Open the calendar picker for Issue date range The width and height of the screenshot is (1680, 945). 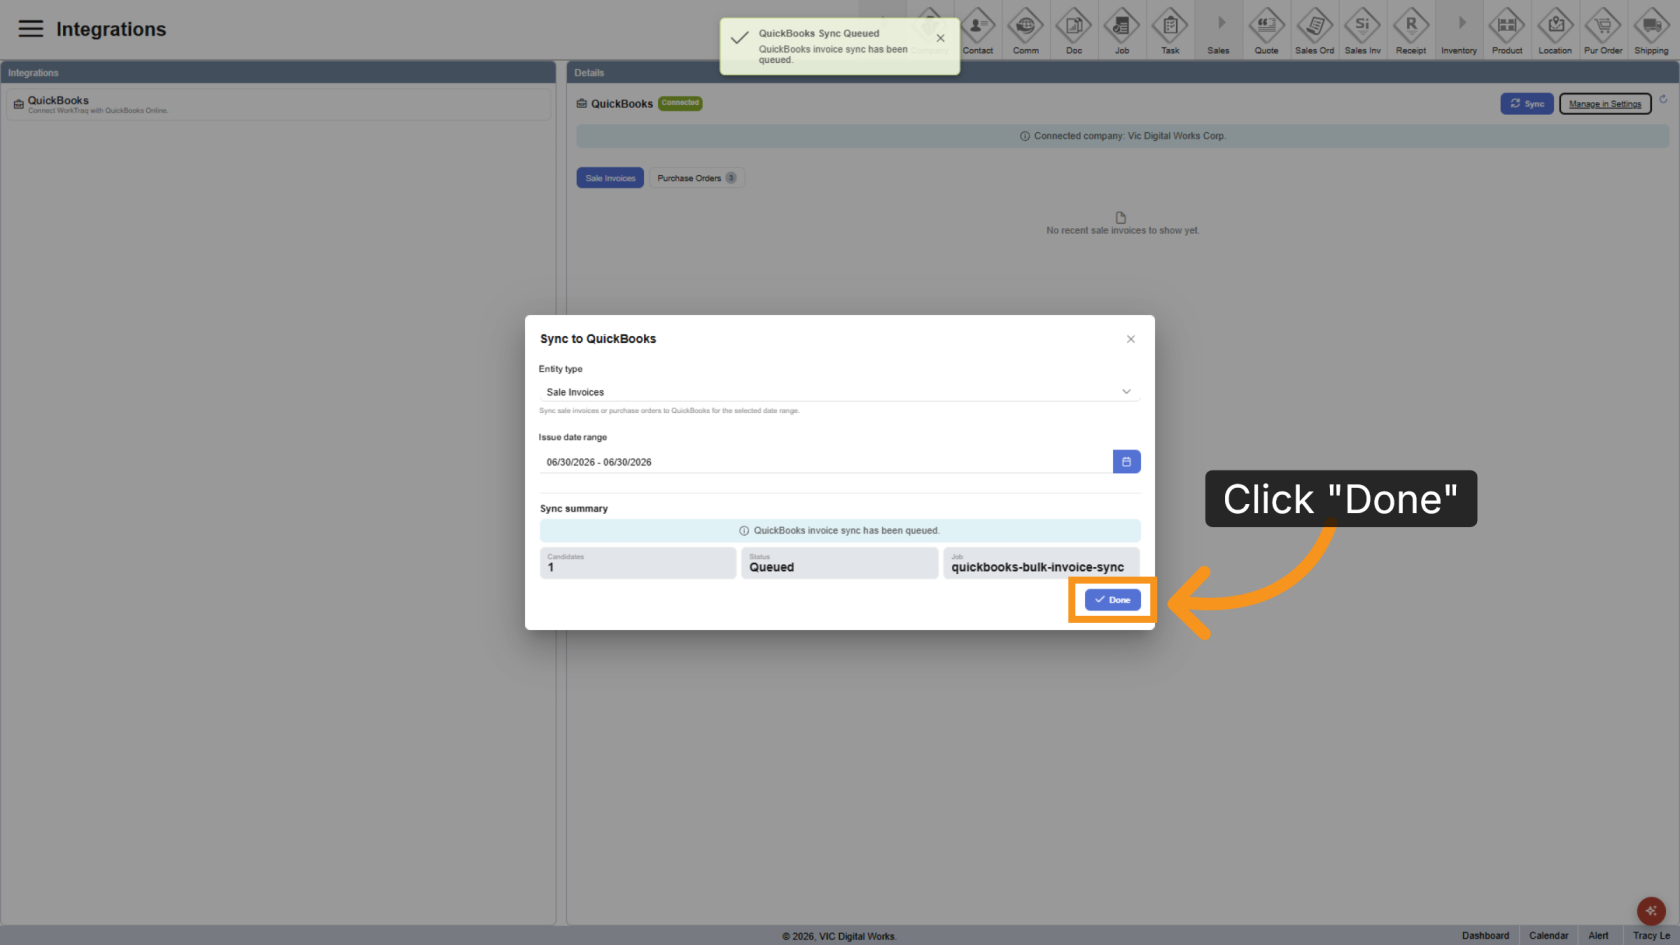point(1127,462)
